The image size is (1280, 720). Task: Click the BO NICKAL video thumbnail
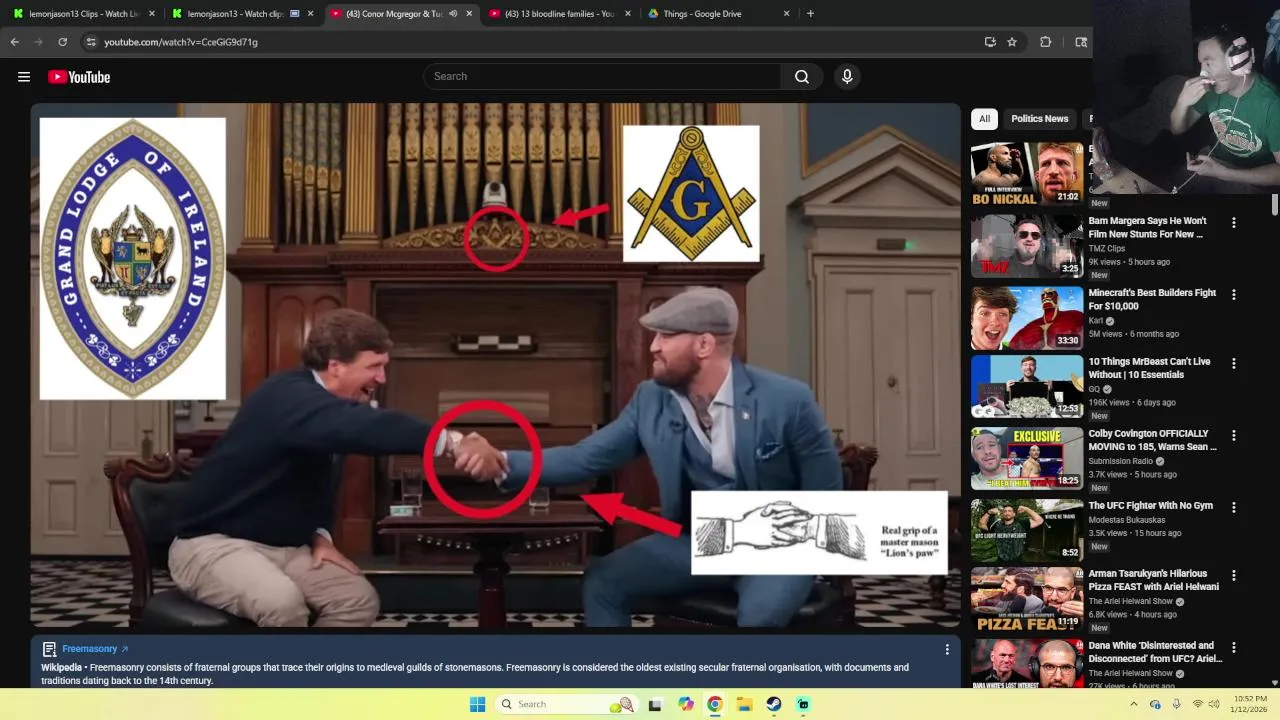pyautogui.click(x=1027, y=174)
